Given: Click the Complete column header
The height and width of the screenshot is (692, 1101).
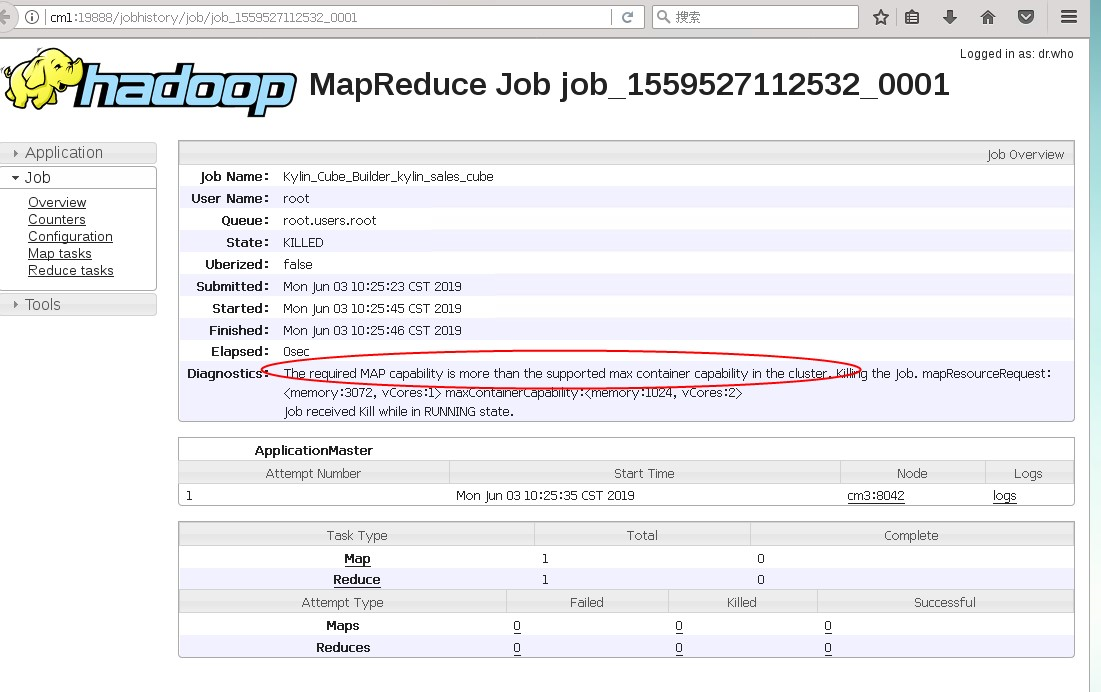Looking at the screenshot, I should pos(911,535).
